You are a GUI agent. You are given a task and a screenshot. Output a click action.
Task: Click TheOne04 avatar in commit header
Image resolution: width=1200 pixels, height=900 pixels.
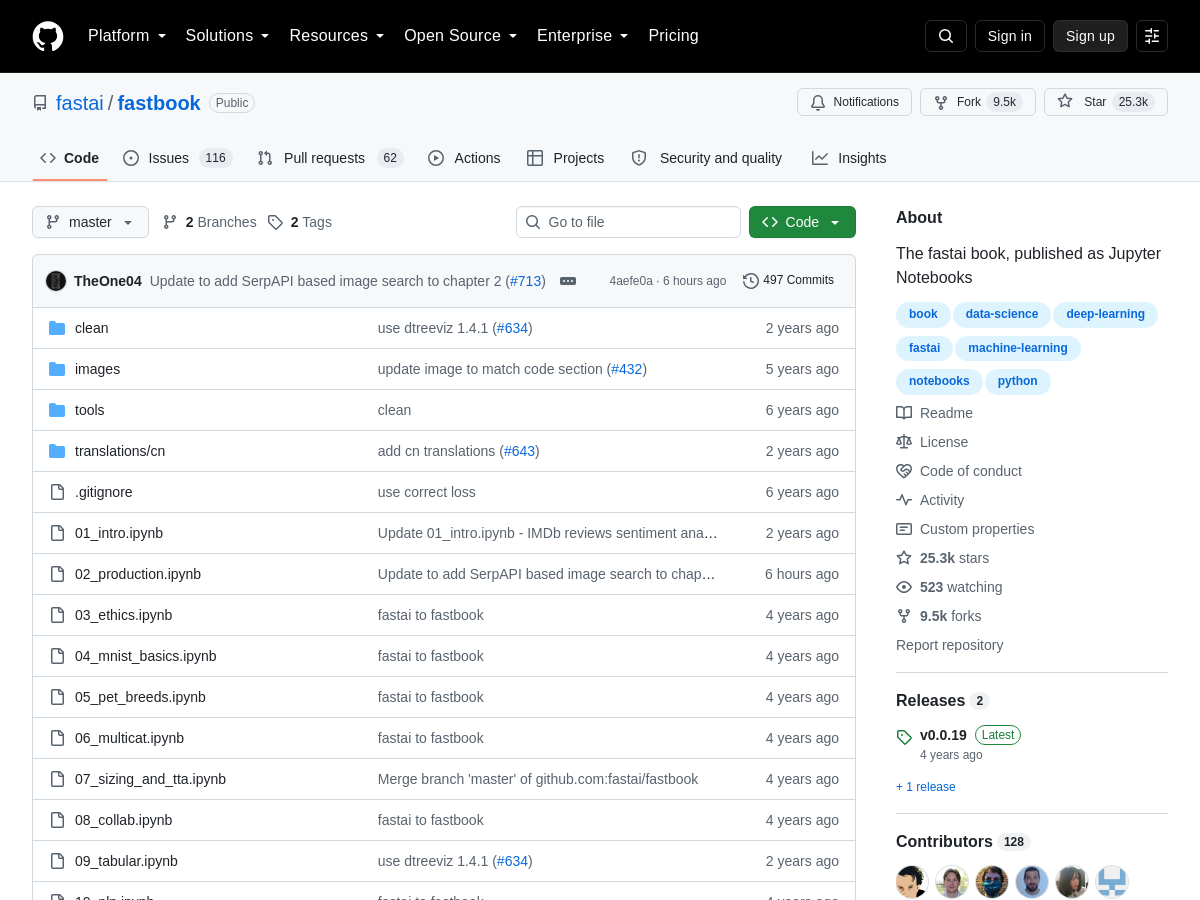tap(56, 281)
